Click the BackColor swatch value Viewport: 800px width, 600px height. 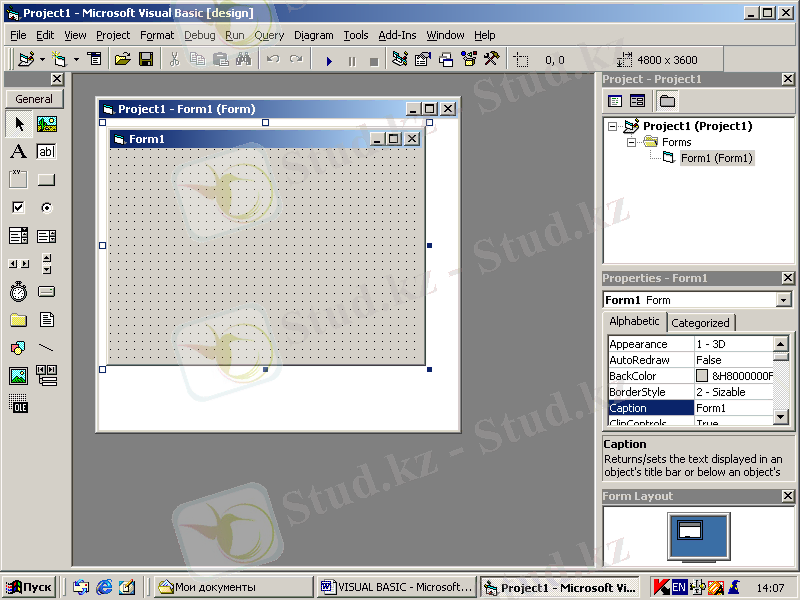[x=702, y=376]
